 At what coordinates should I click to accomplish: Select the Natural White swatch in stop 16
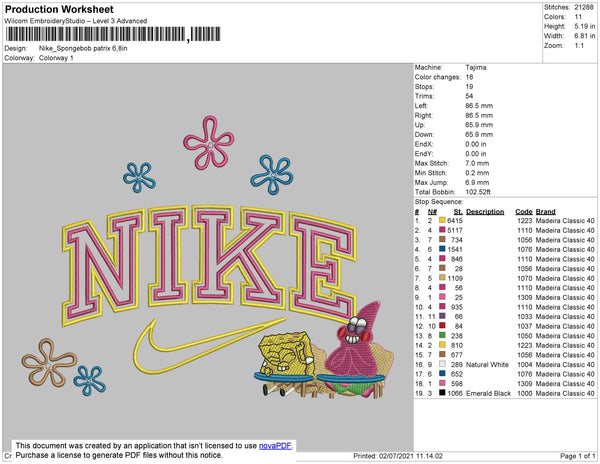(x=442, y=364)
